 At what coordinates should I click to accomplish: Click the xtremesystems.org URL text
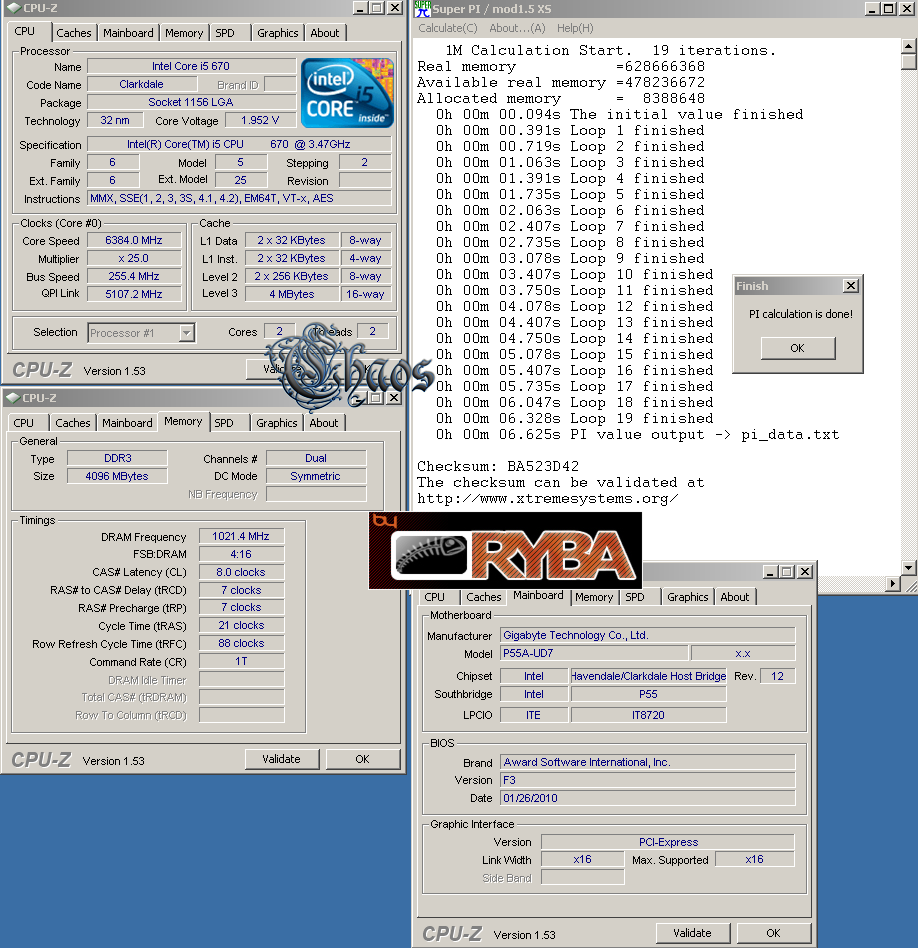click(547, 499)
